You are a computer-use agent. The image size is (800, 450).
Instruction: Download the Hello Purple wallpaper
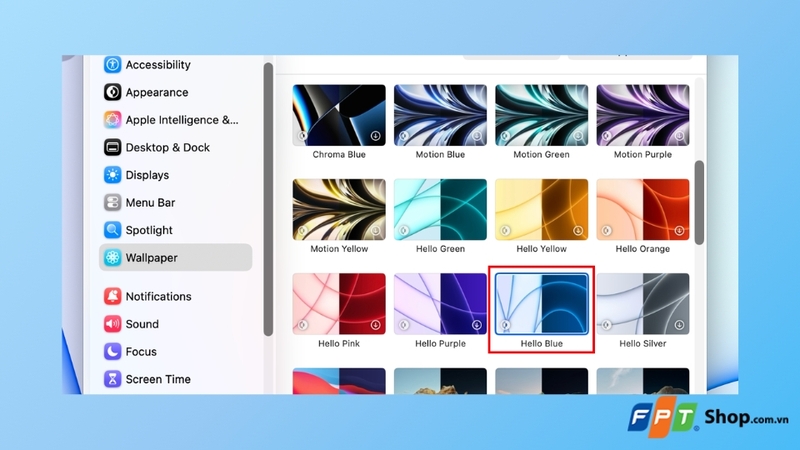[x=477, y=325]
